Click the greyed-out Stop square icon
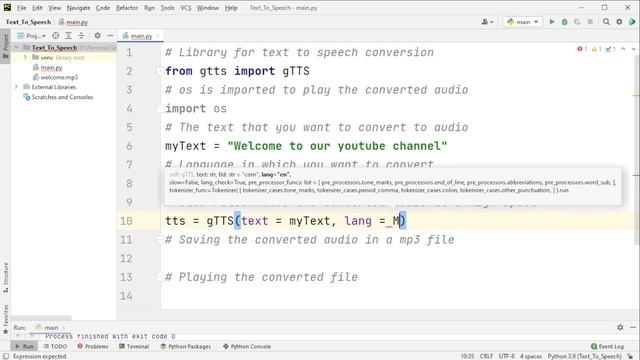Screen dimensions: 640x360 (x=590, y=22)
